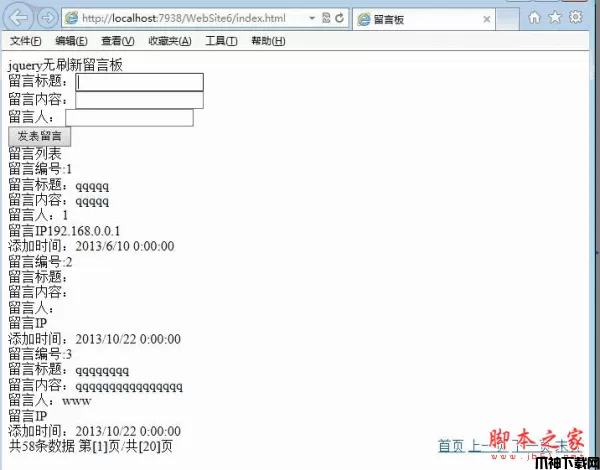This screenshot has width=600, height=470.
Task: Click the 留言内容 input field
Action: [x=139, y=100]
